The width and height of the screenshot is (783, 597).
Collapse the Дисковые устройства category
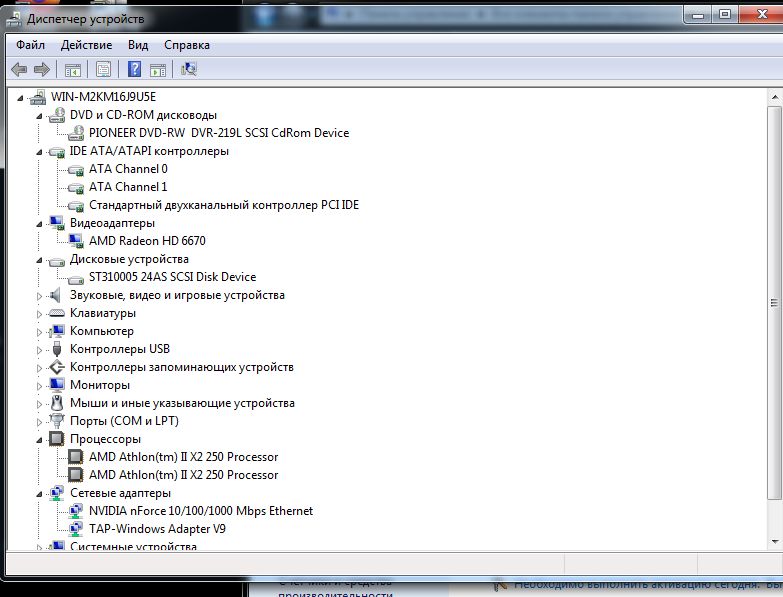tap(39, 260)
